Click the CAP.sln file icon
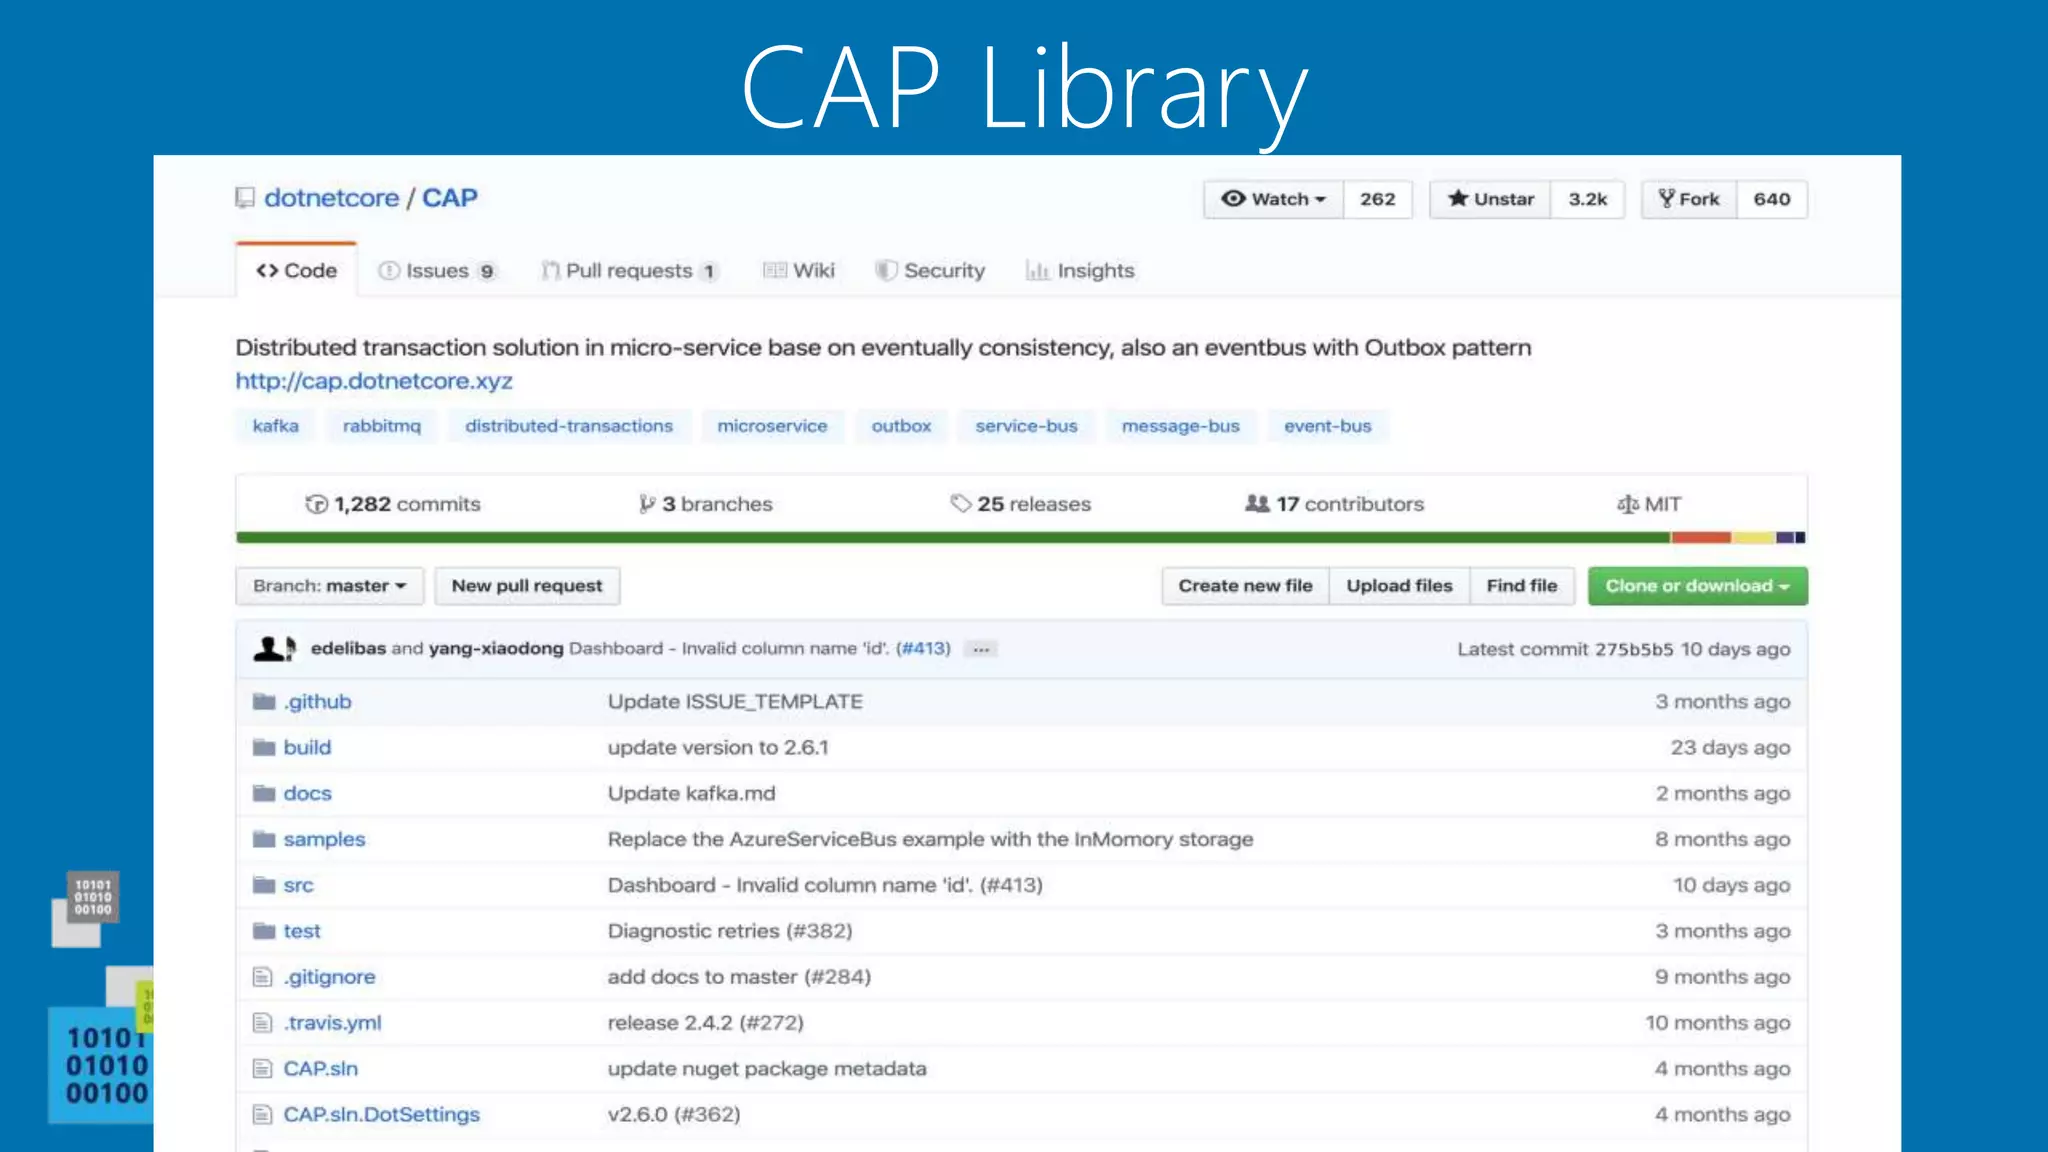Screen dimensions: 2048x1152 tap(262, 1068)
